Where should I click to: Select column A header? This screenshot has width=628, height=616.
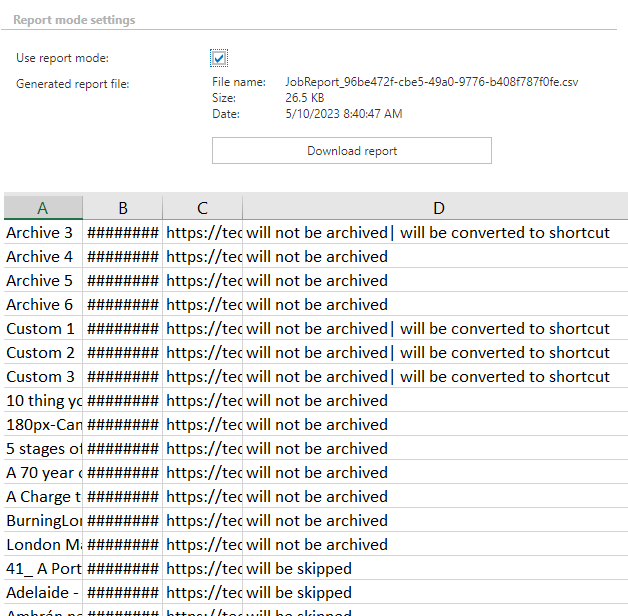42,208
